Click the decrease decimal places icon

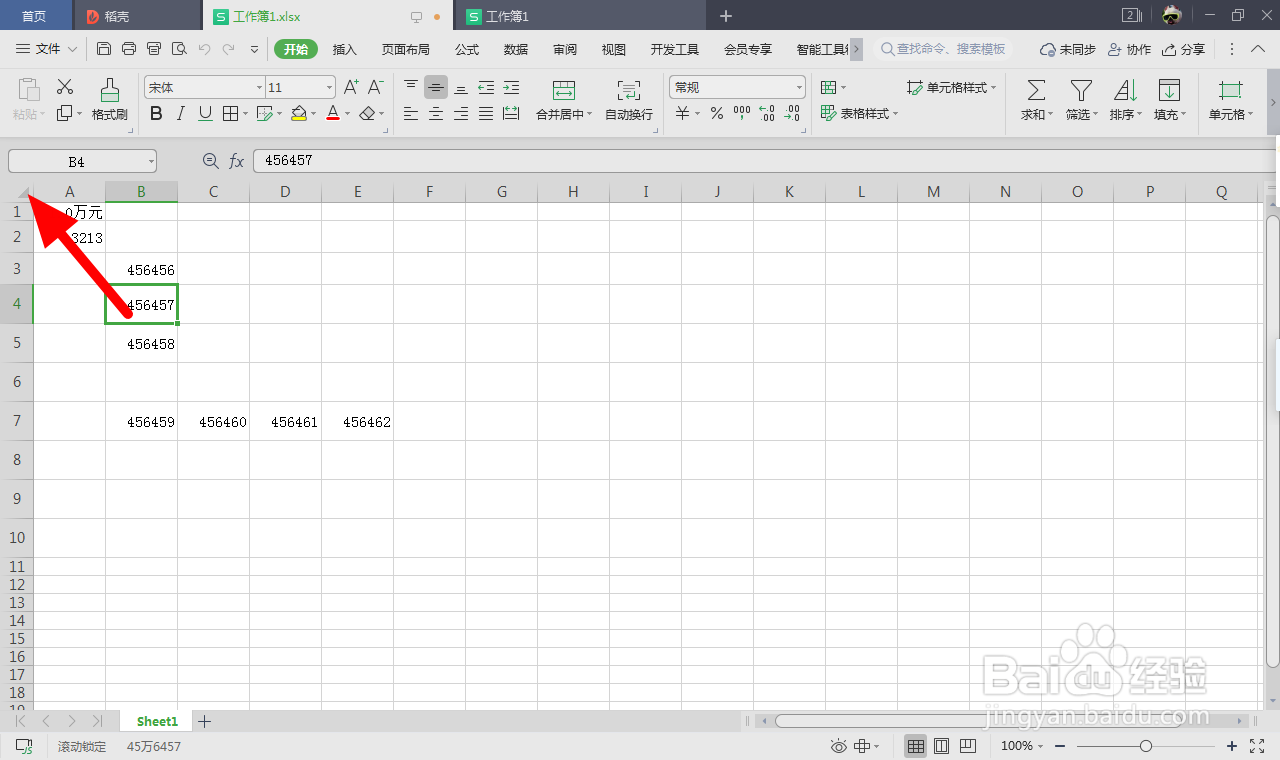click(792, 114)
